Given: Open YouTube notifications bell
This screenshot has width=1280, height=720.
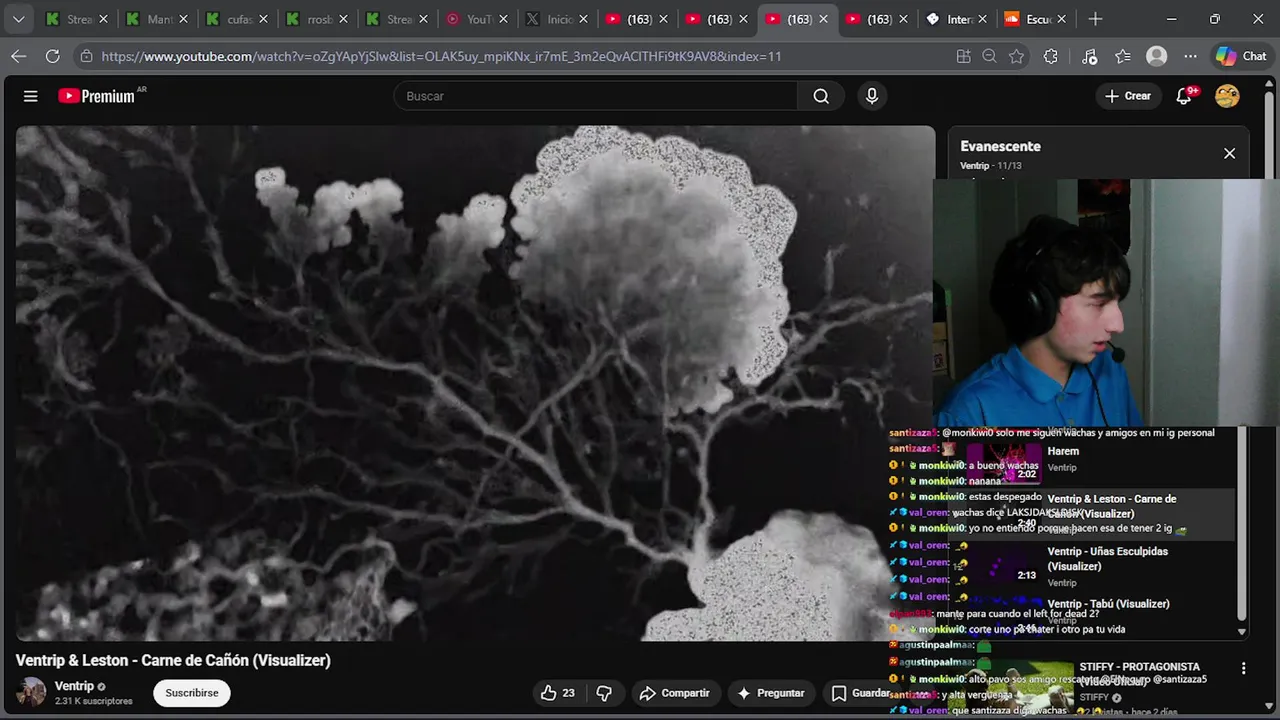Looking at the screenshot, I should 1185,96.
